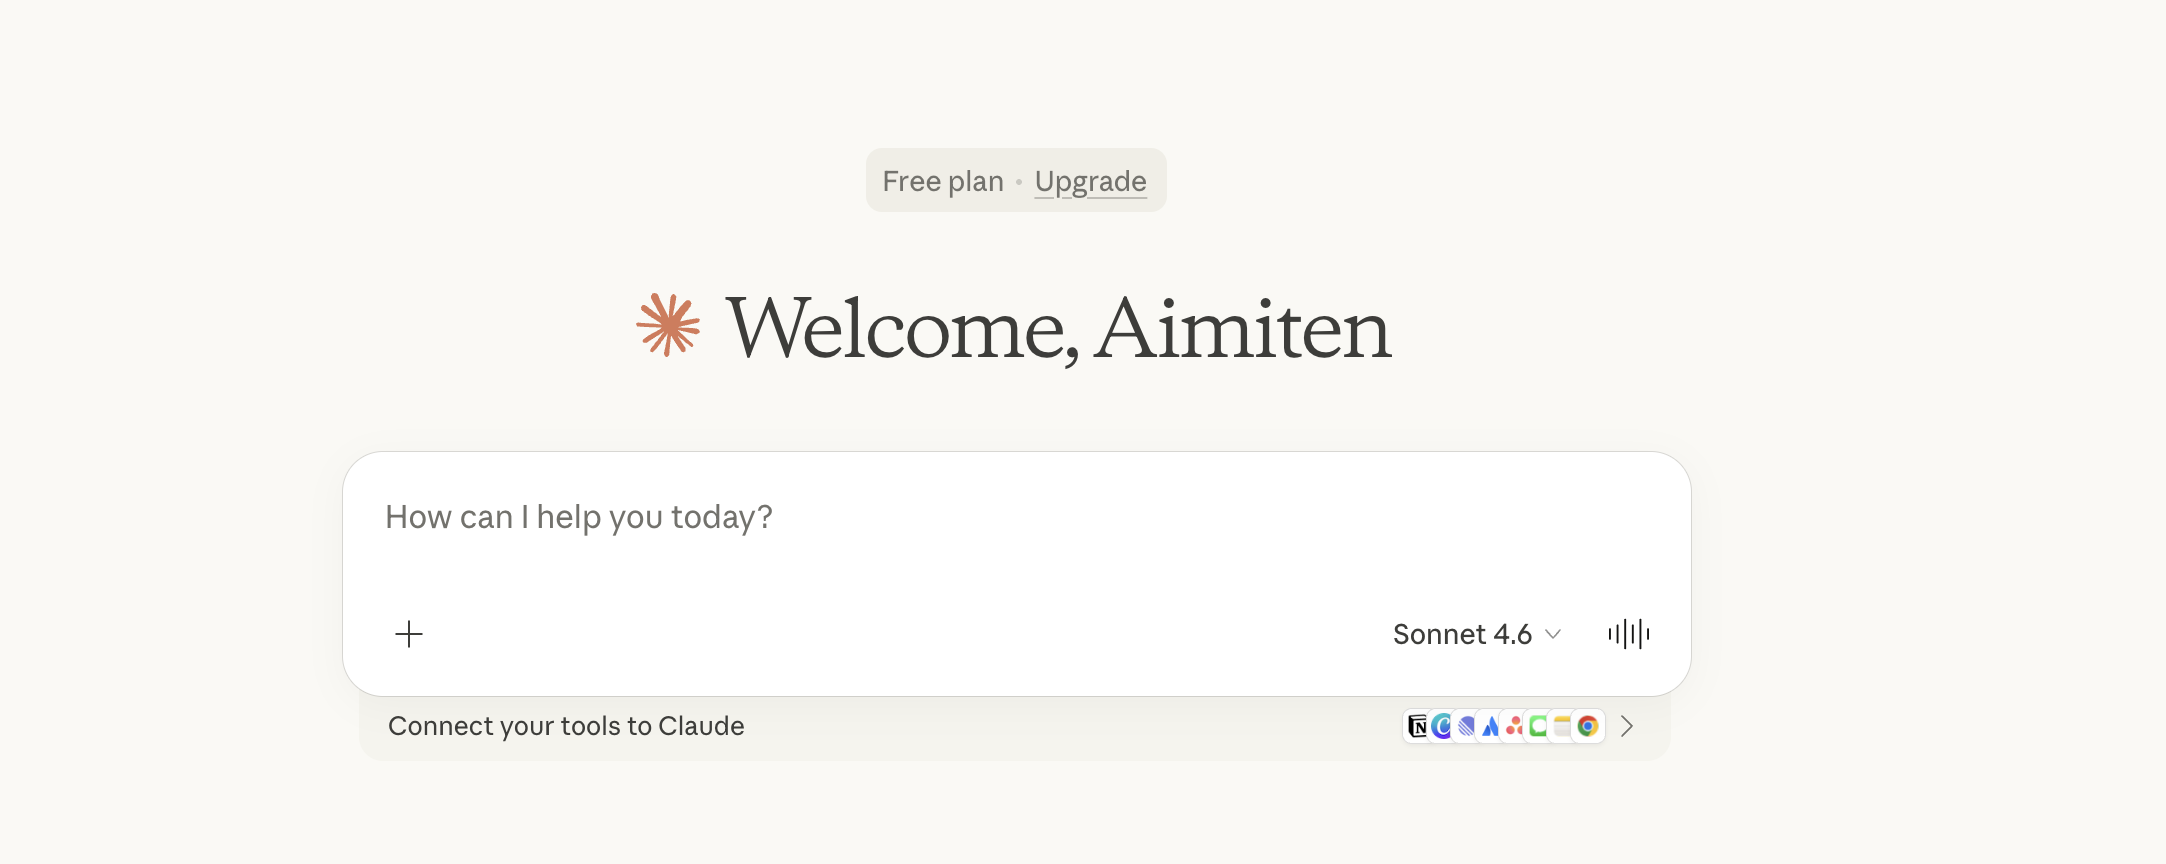
Task: Click the Atlassian connector icon
Action: [x=1490, y=727]
